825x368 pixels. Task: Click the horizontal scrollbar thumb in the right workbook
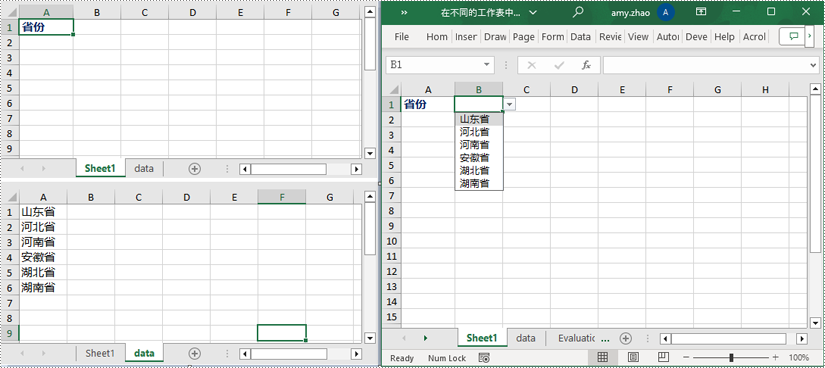click(728, 339)
